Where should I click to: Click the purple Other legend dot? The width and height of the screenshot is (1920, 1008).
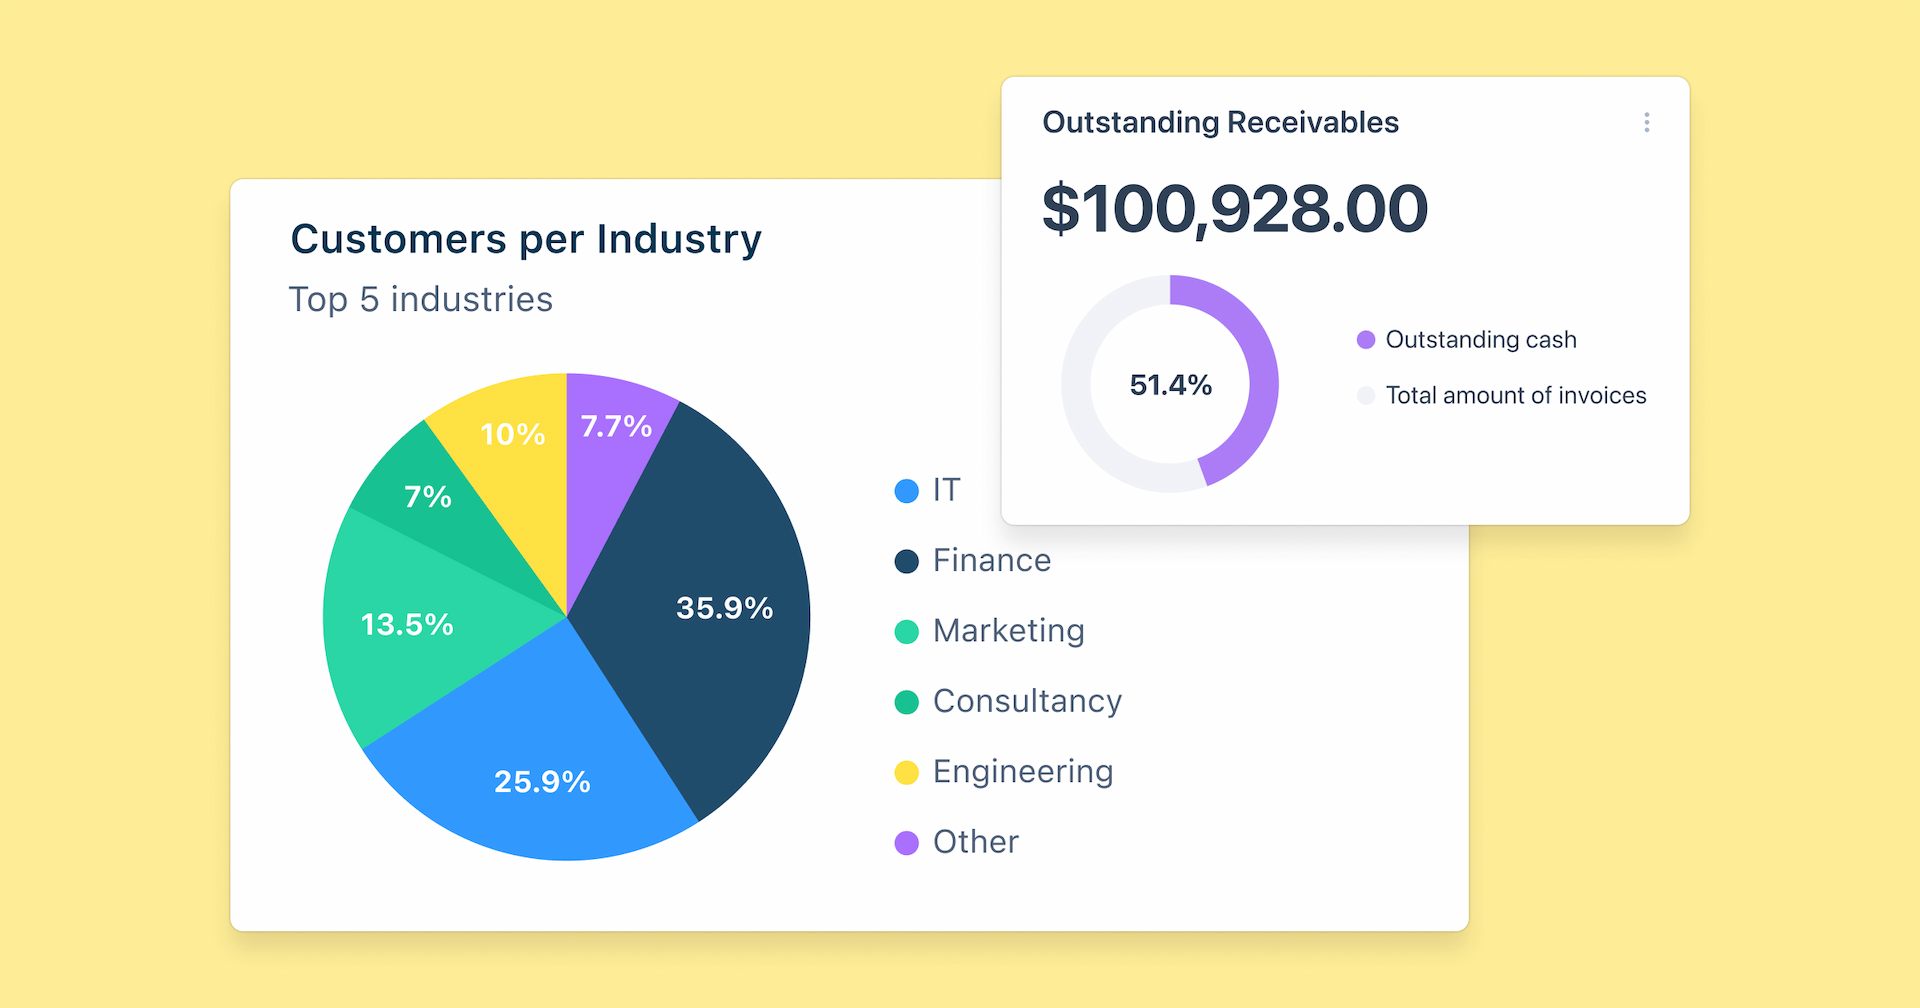[x=906, y=842]
